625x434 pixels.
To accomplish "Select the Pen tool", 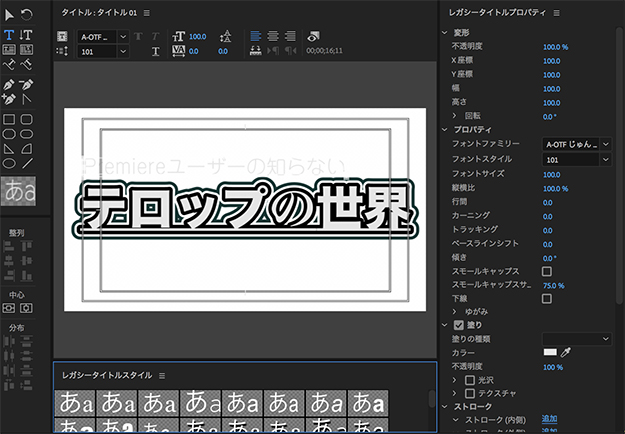I will (9, 82).
